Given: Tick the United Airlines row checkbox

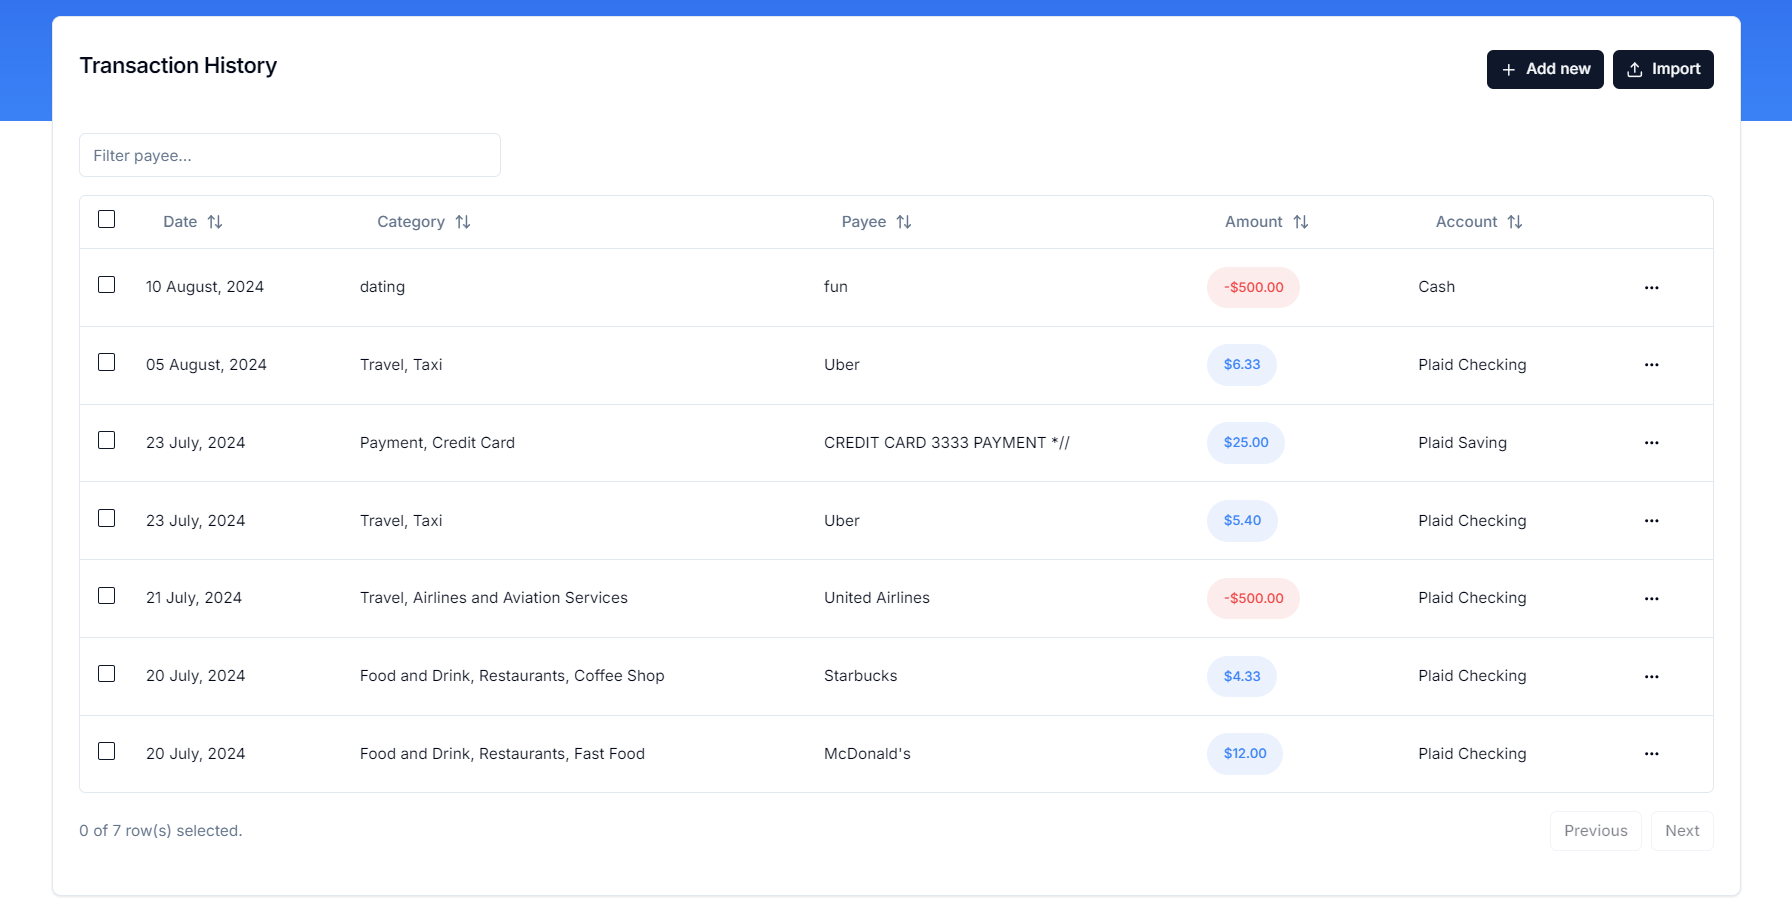Looking at the screenshot, I should [107, 596].
